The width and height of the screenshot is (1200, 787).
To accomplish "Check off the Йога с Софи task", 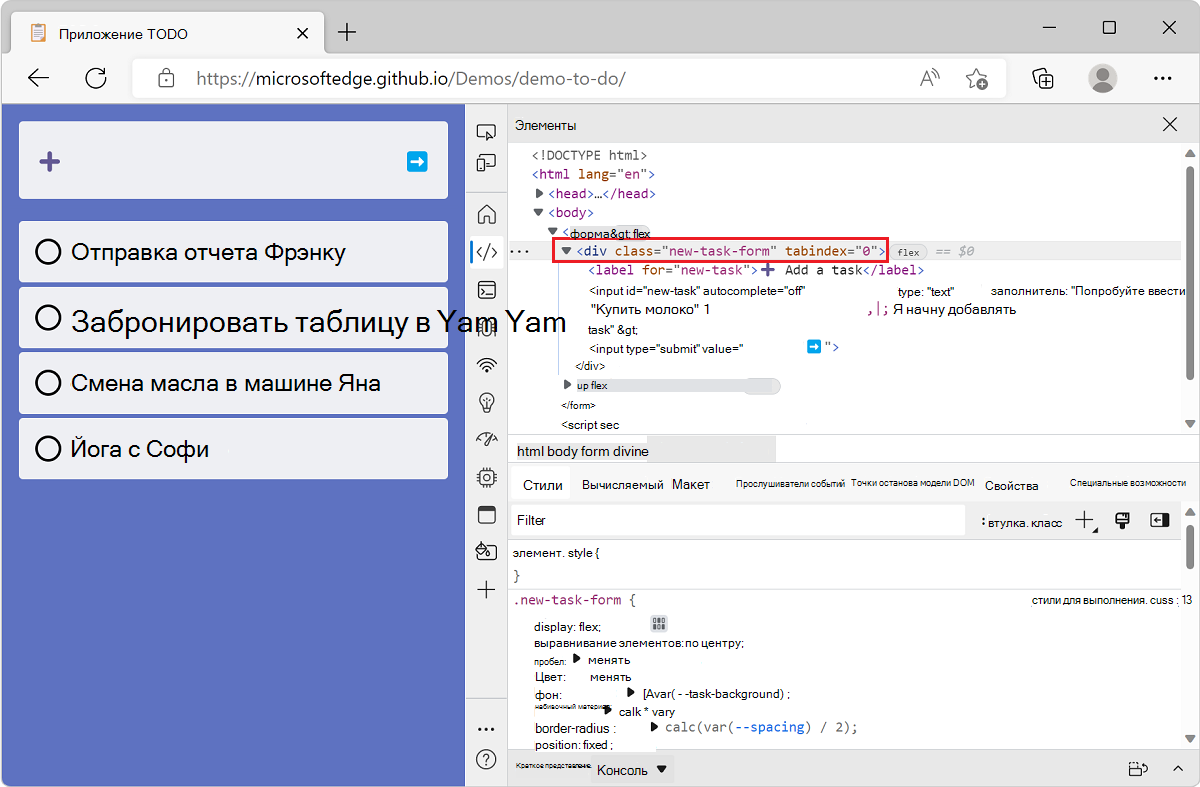I will click(48, 448).
